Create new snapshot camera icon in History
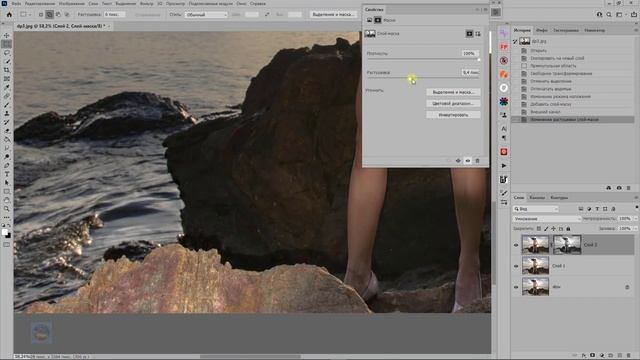 [619, 188]
